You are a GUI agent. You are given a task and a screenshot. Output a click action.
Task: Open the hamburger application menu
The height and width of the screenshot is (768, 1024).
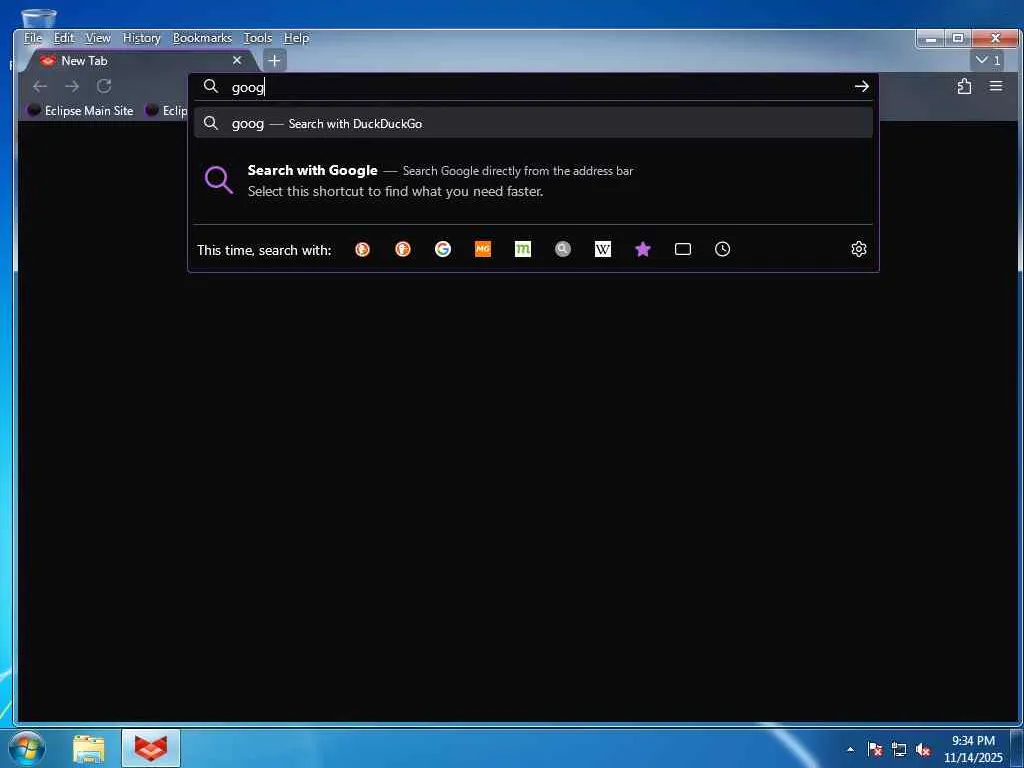[x=996, y=86]
